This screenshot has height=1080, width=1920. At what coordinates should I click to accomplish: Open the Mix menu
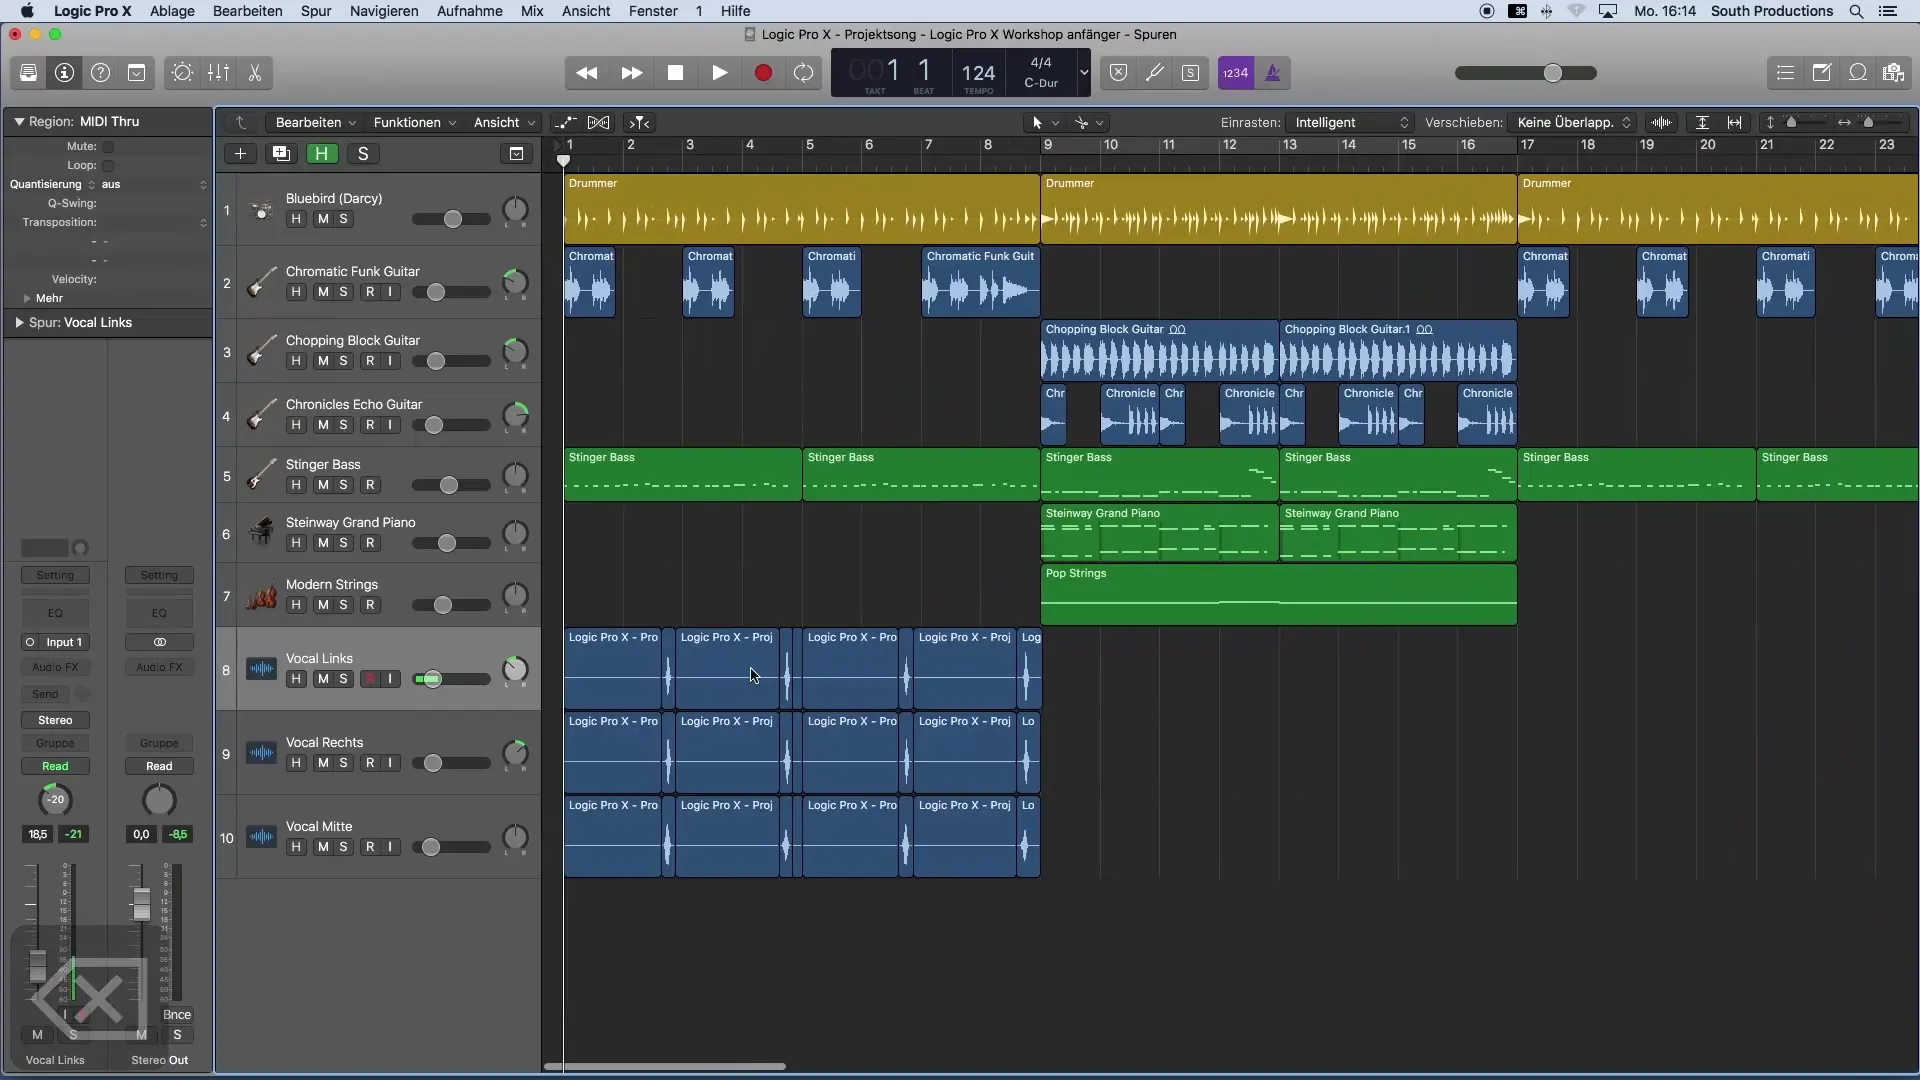click(532, 11)
